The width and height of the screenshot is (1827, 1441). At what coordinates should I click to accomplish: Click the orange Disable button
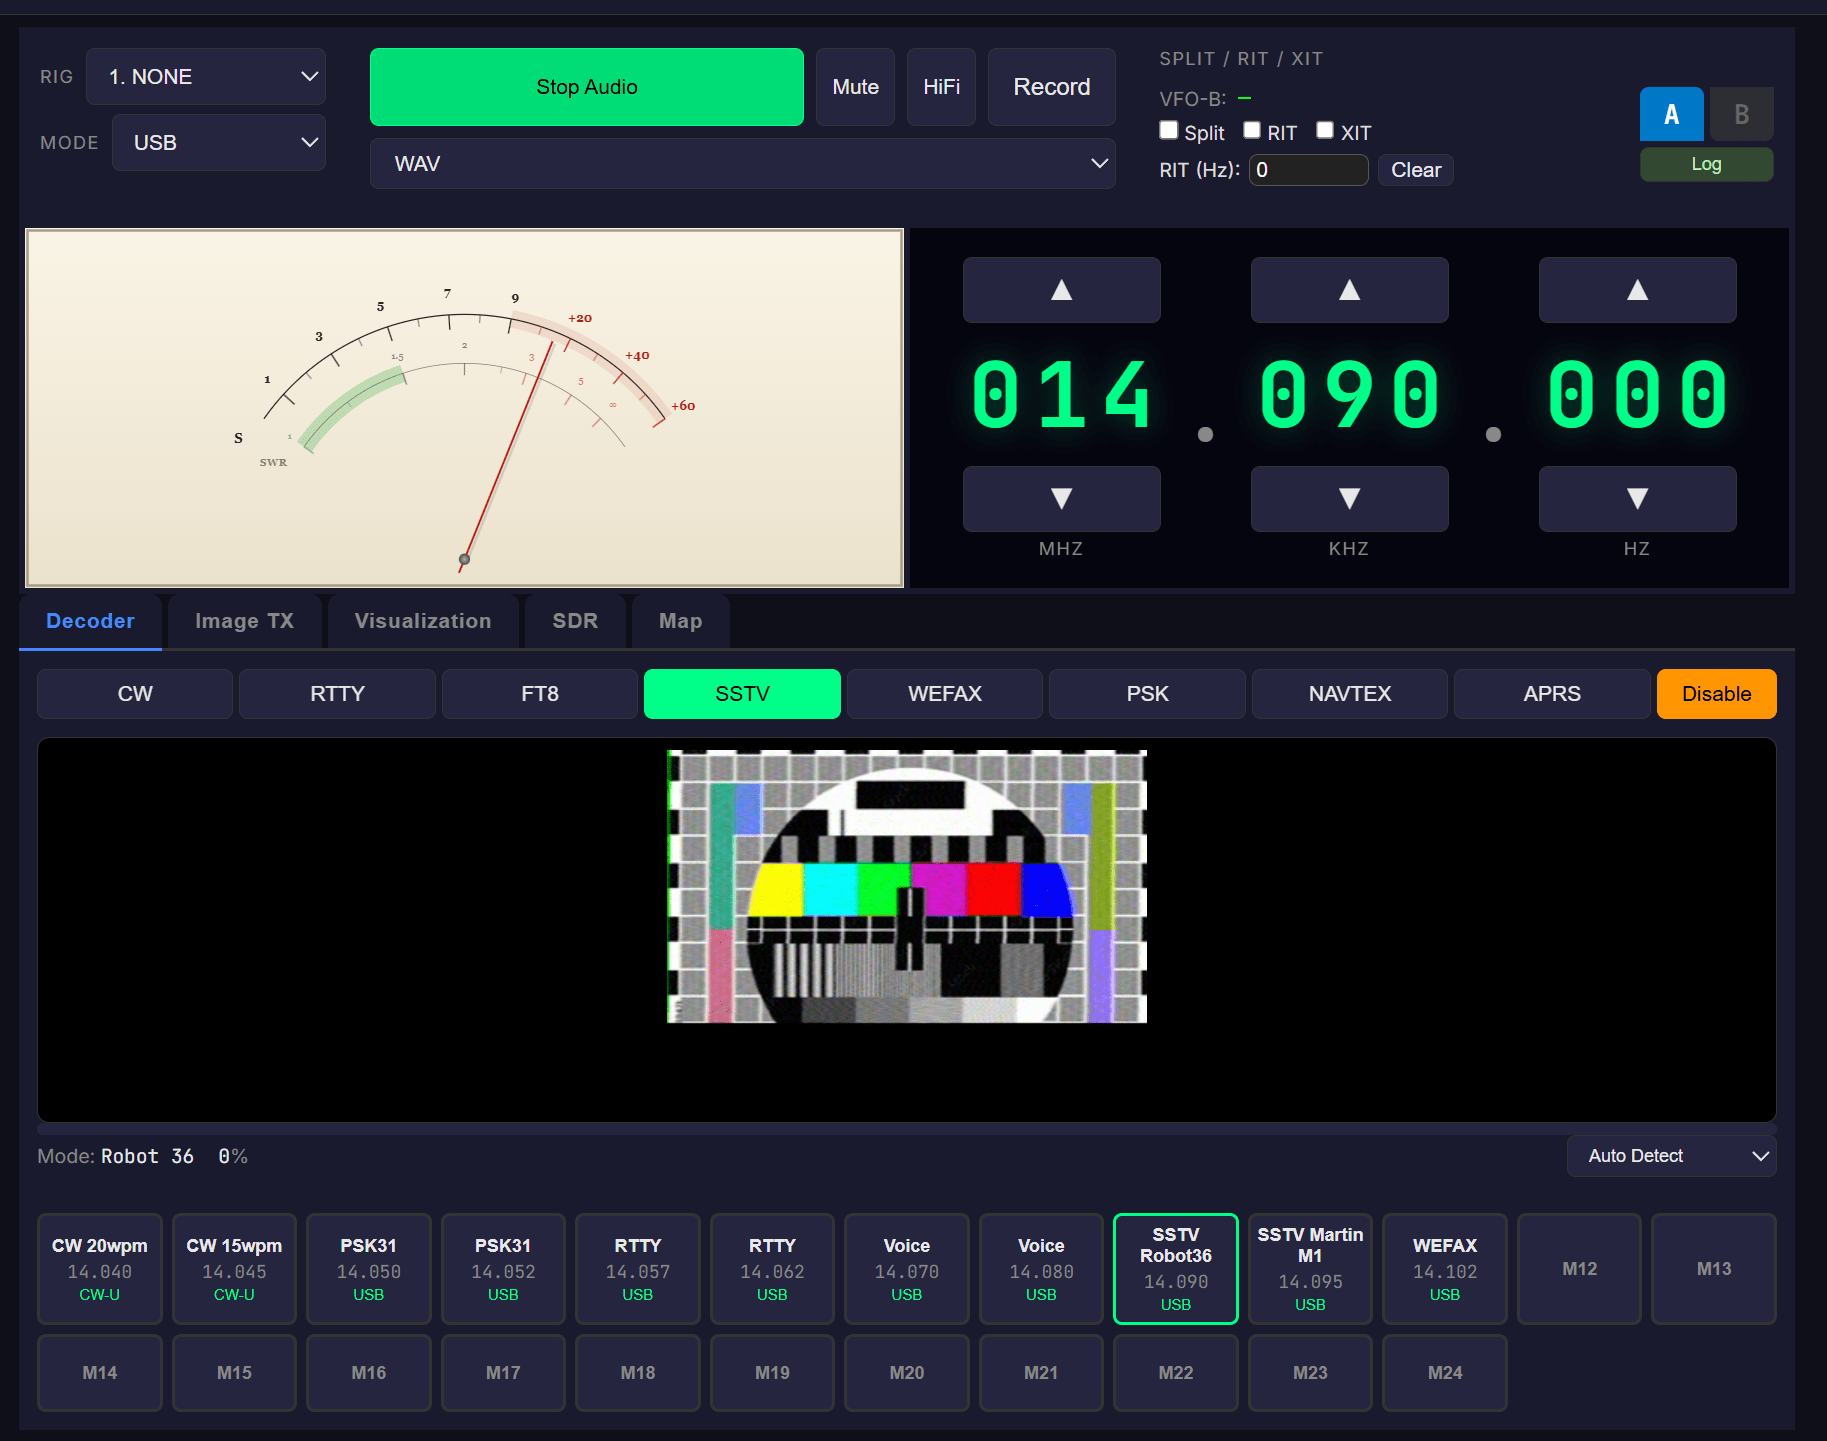coord(1716,694)
